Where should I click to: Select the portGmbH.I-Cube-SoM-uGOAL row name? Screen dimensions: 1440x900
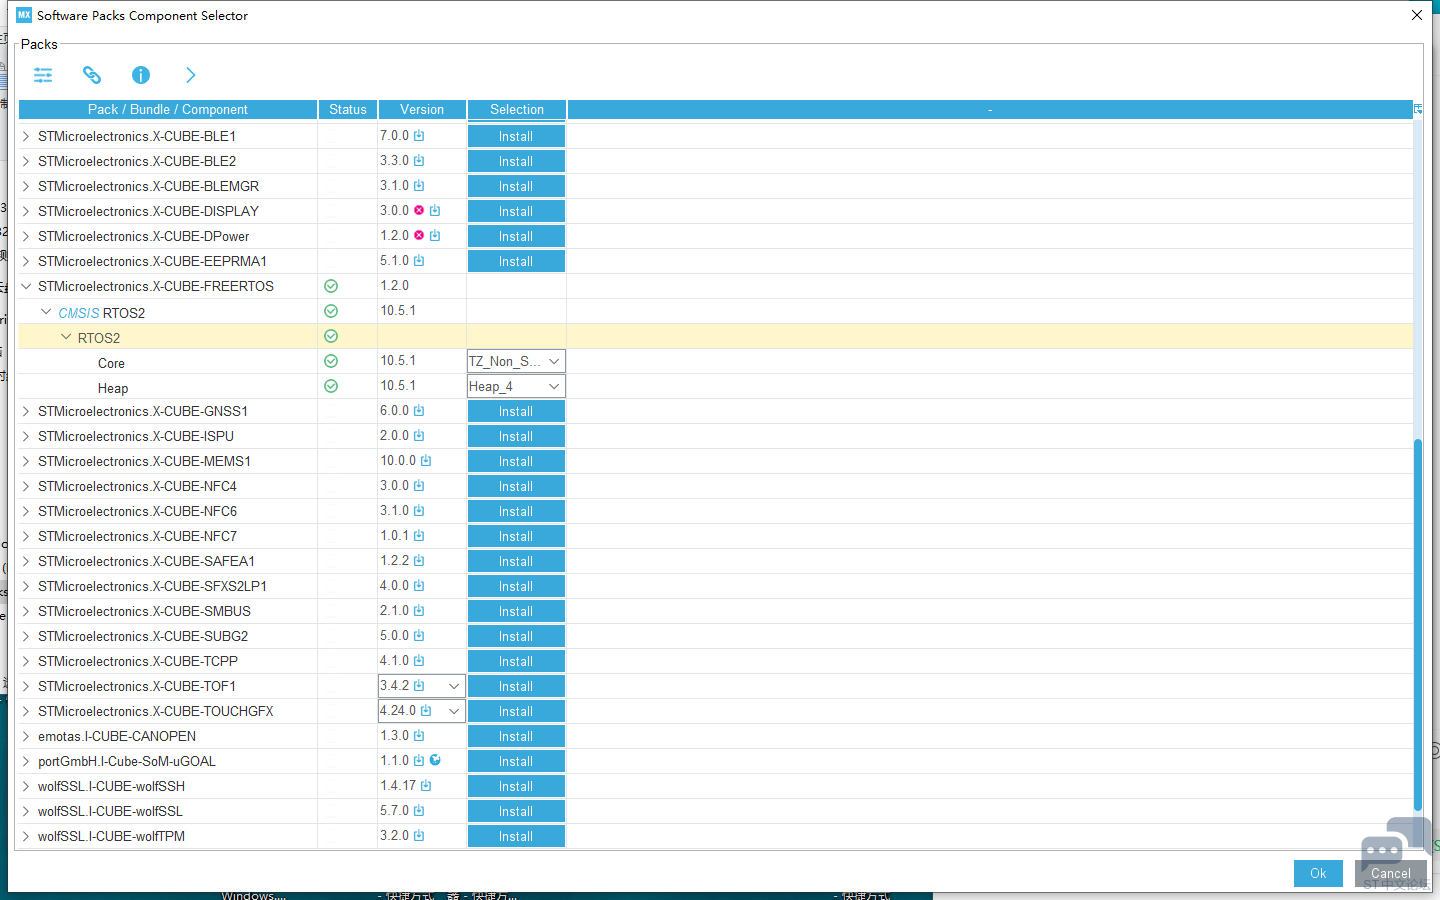pos(127,761)
